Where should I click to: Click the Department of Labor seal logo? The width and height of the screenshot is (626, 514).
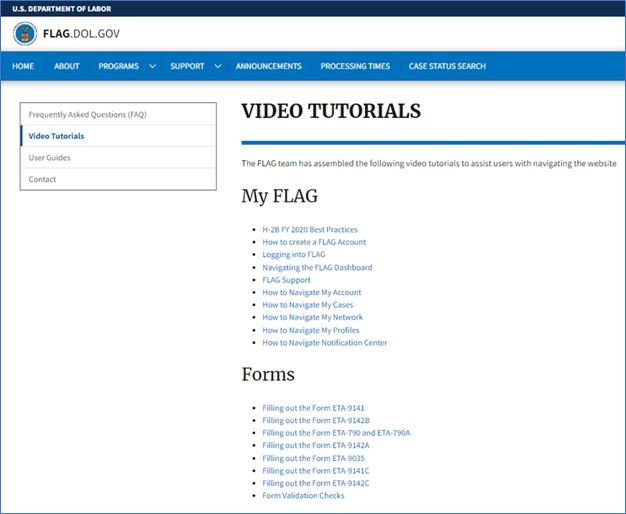25,33
